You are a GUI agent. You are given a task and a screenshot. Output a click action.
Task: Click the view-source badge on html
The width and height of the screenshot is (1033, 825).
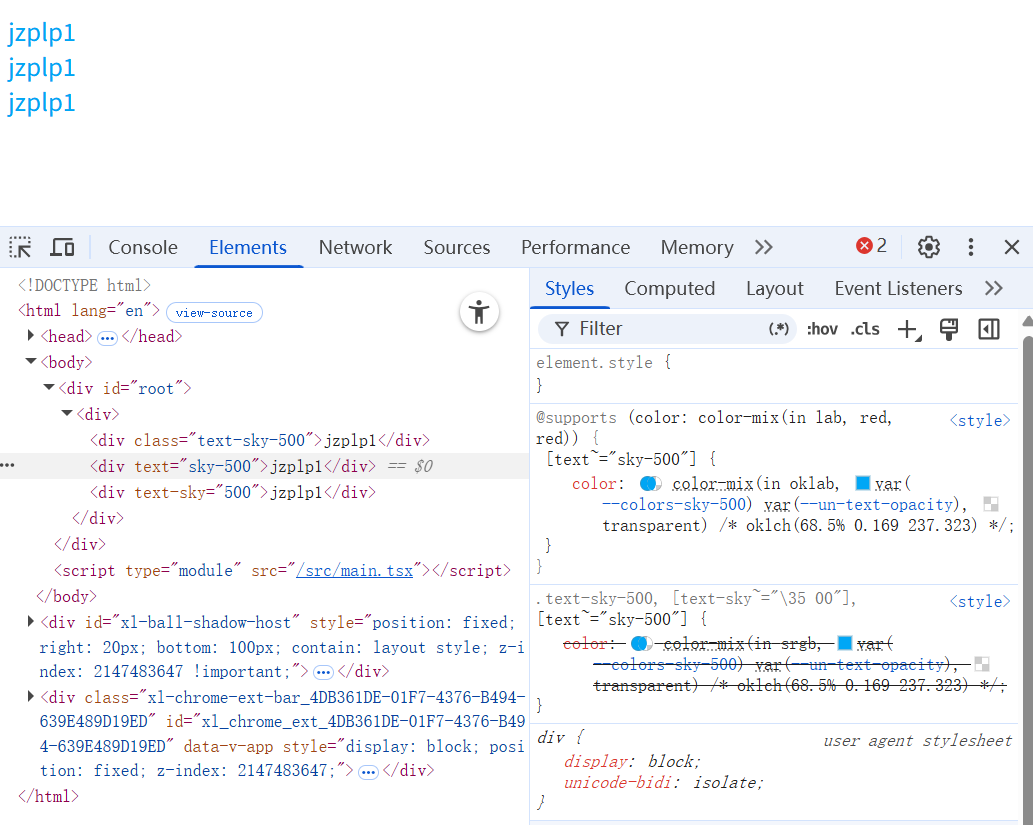point(214,312)
